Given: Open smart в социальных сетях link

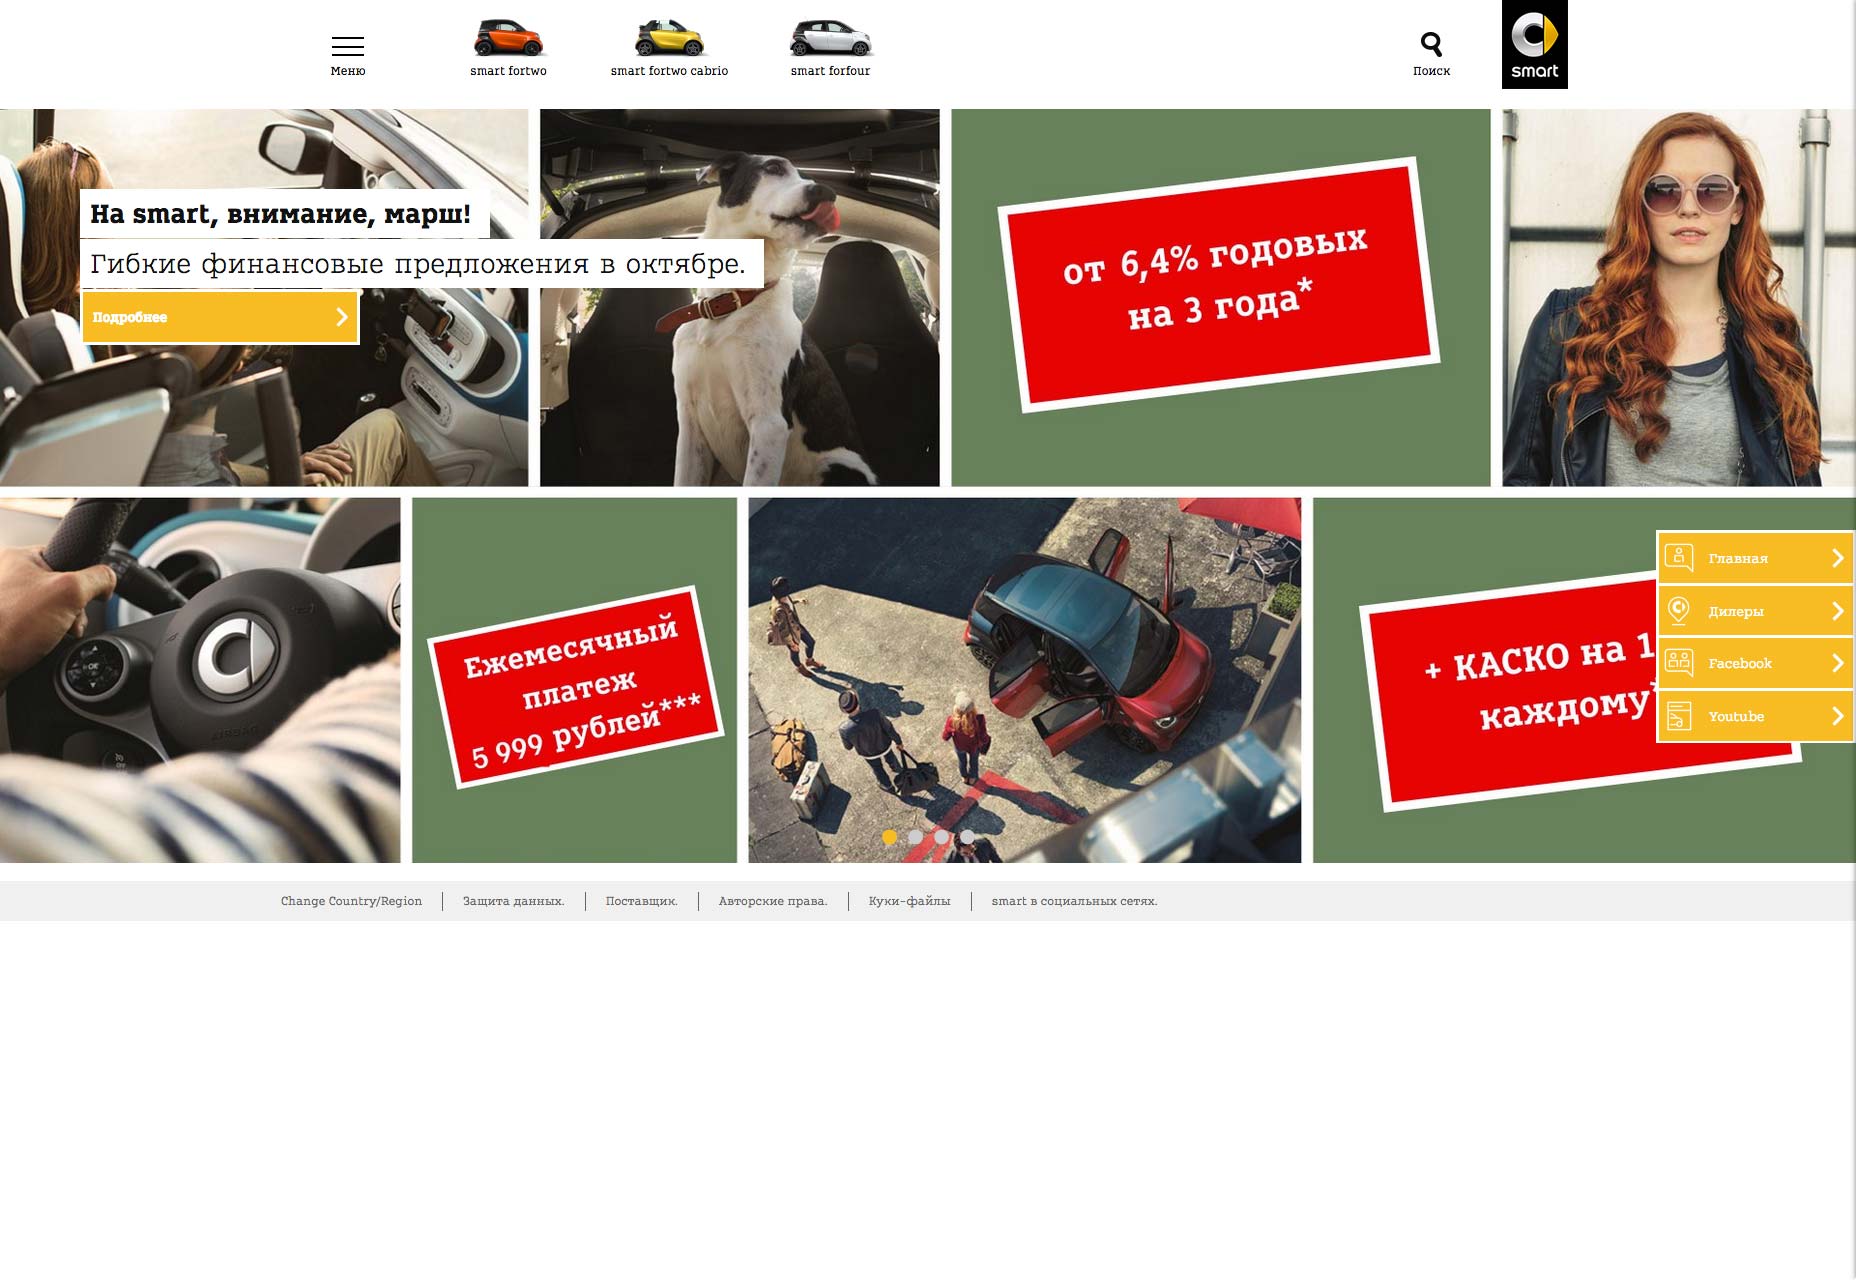Looking at the screenshot, I should pyautogui.click(x=1074, y=901).
